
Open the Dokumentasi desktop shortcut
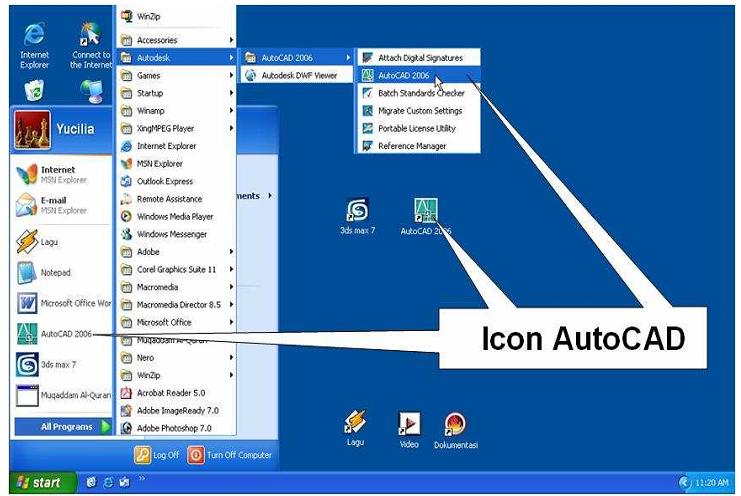(456, 430)
